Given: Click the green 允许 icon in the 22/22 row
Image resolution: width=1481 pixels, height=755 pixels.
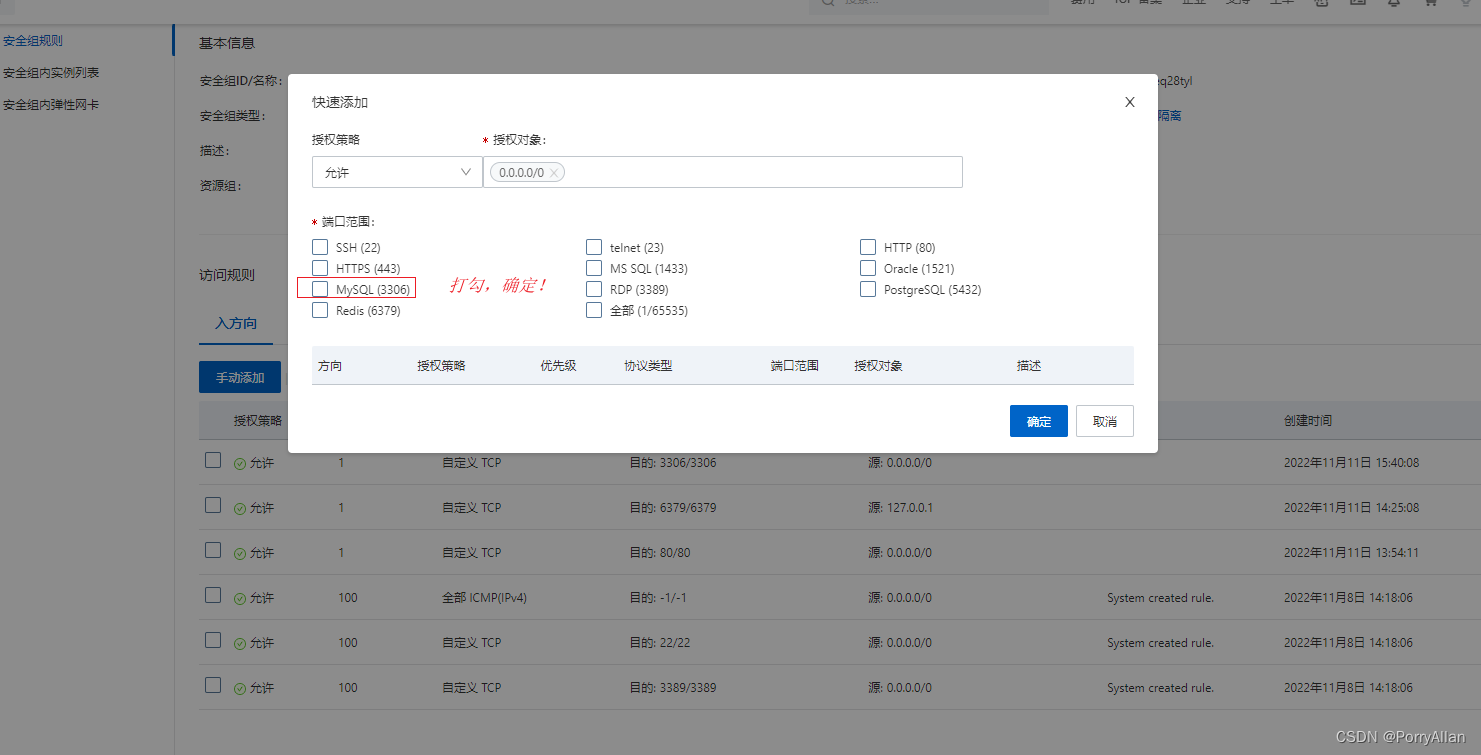Looking at the screenshot, I should pos(240,644).
